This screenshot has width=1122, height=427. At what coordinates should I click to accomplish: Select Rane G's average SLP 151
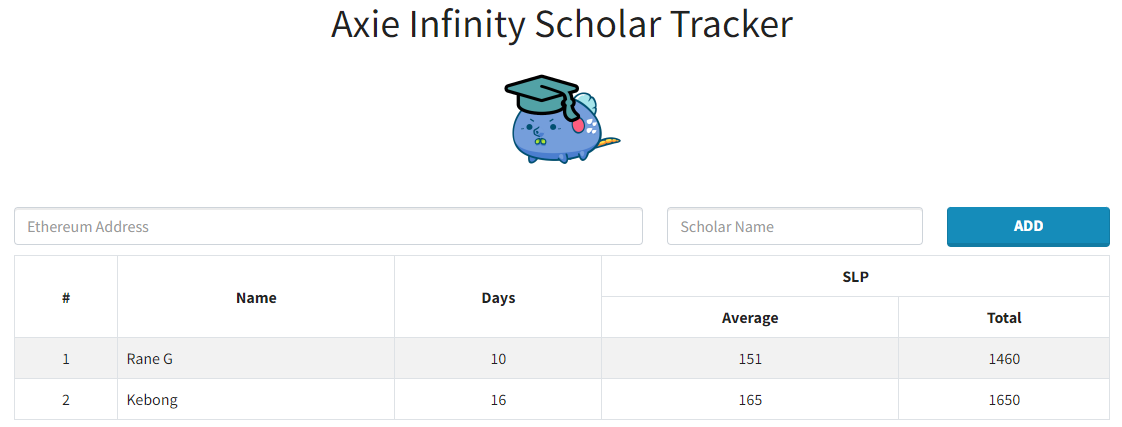click(750, 359)
